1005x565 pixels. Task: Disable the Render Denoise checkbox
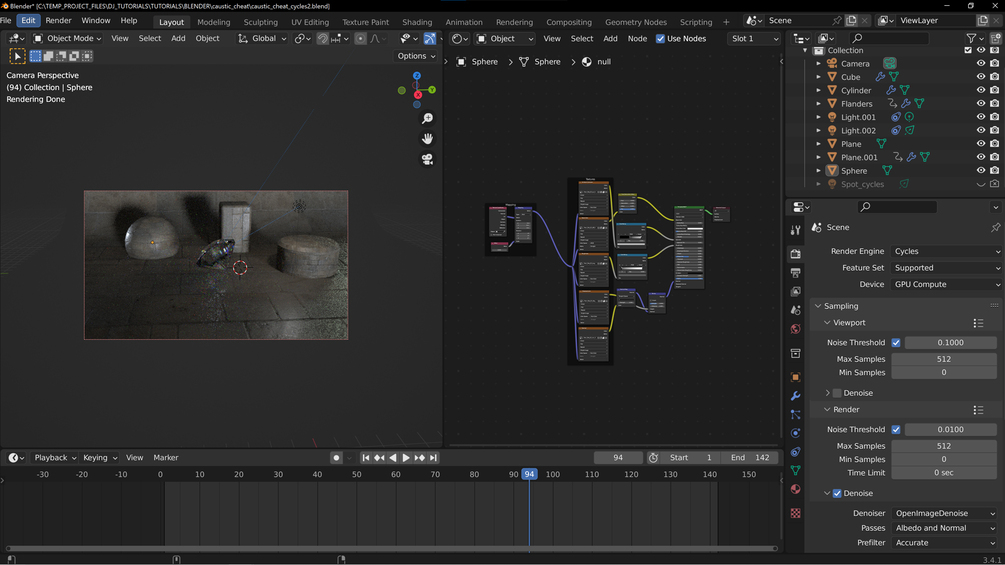tap(837, 493)
